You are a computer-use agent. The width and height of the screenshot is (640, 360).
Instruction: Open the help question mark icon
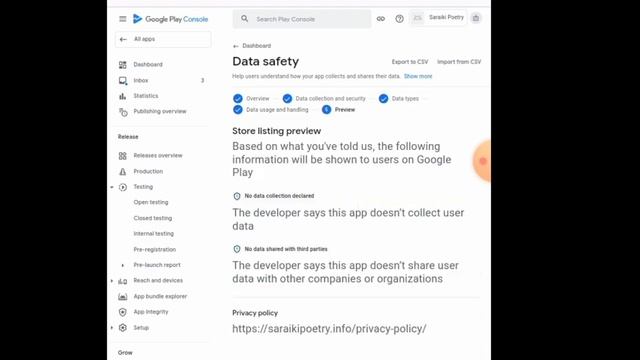pyautogui.click(x=399, y=19)
